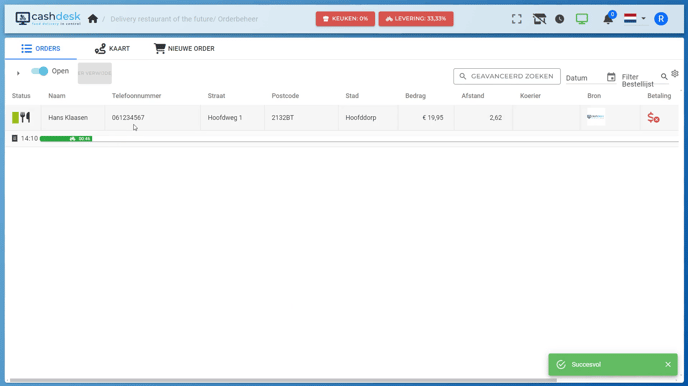Sort by Bron column header
688x386 pixels.
(594, 96)
